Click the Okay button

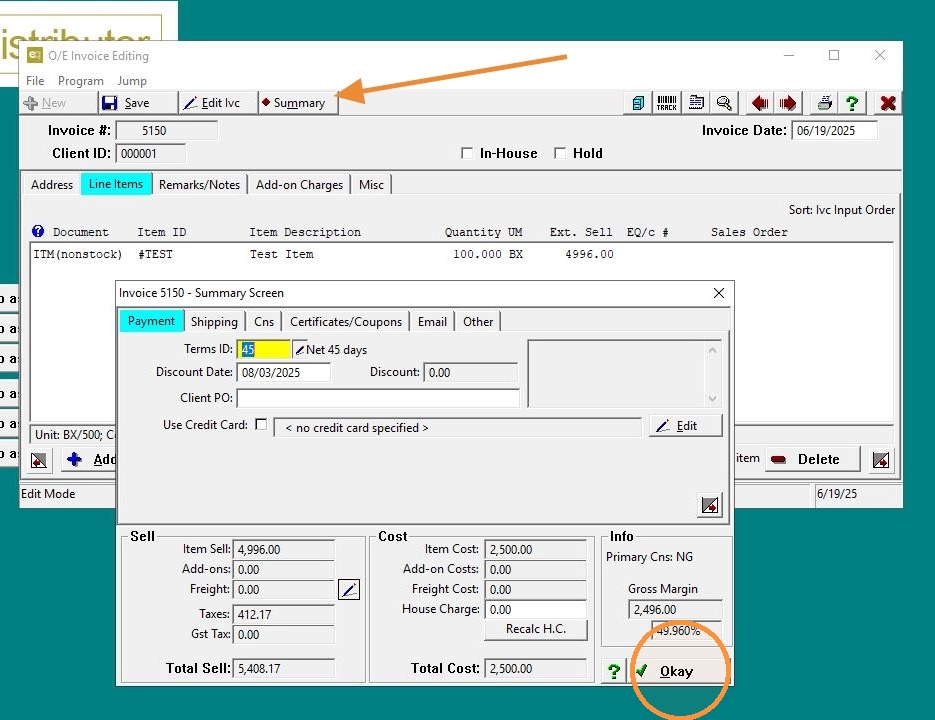click(679, 671)
